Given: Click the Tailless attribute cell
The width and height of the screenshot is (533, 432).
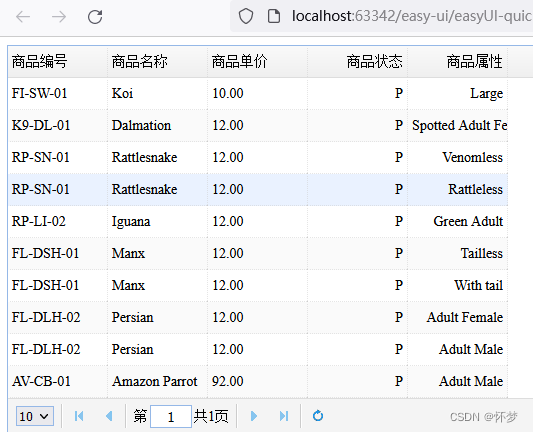Looking at the screenshot, I should point(458,253).
